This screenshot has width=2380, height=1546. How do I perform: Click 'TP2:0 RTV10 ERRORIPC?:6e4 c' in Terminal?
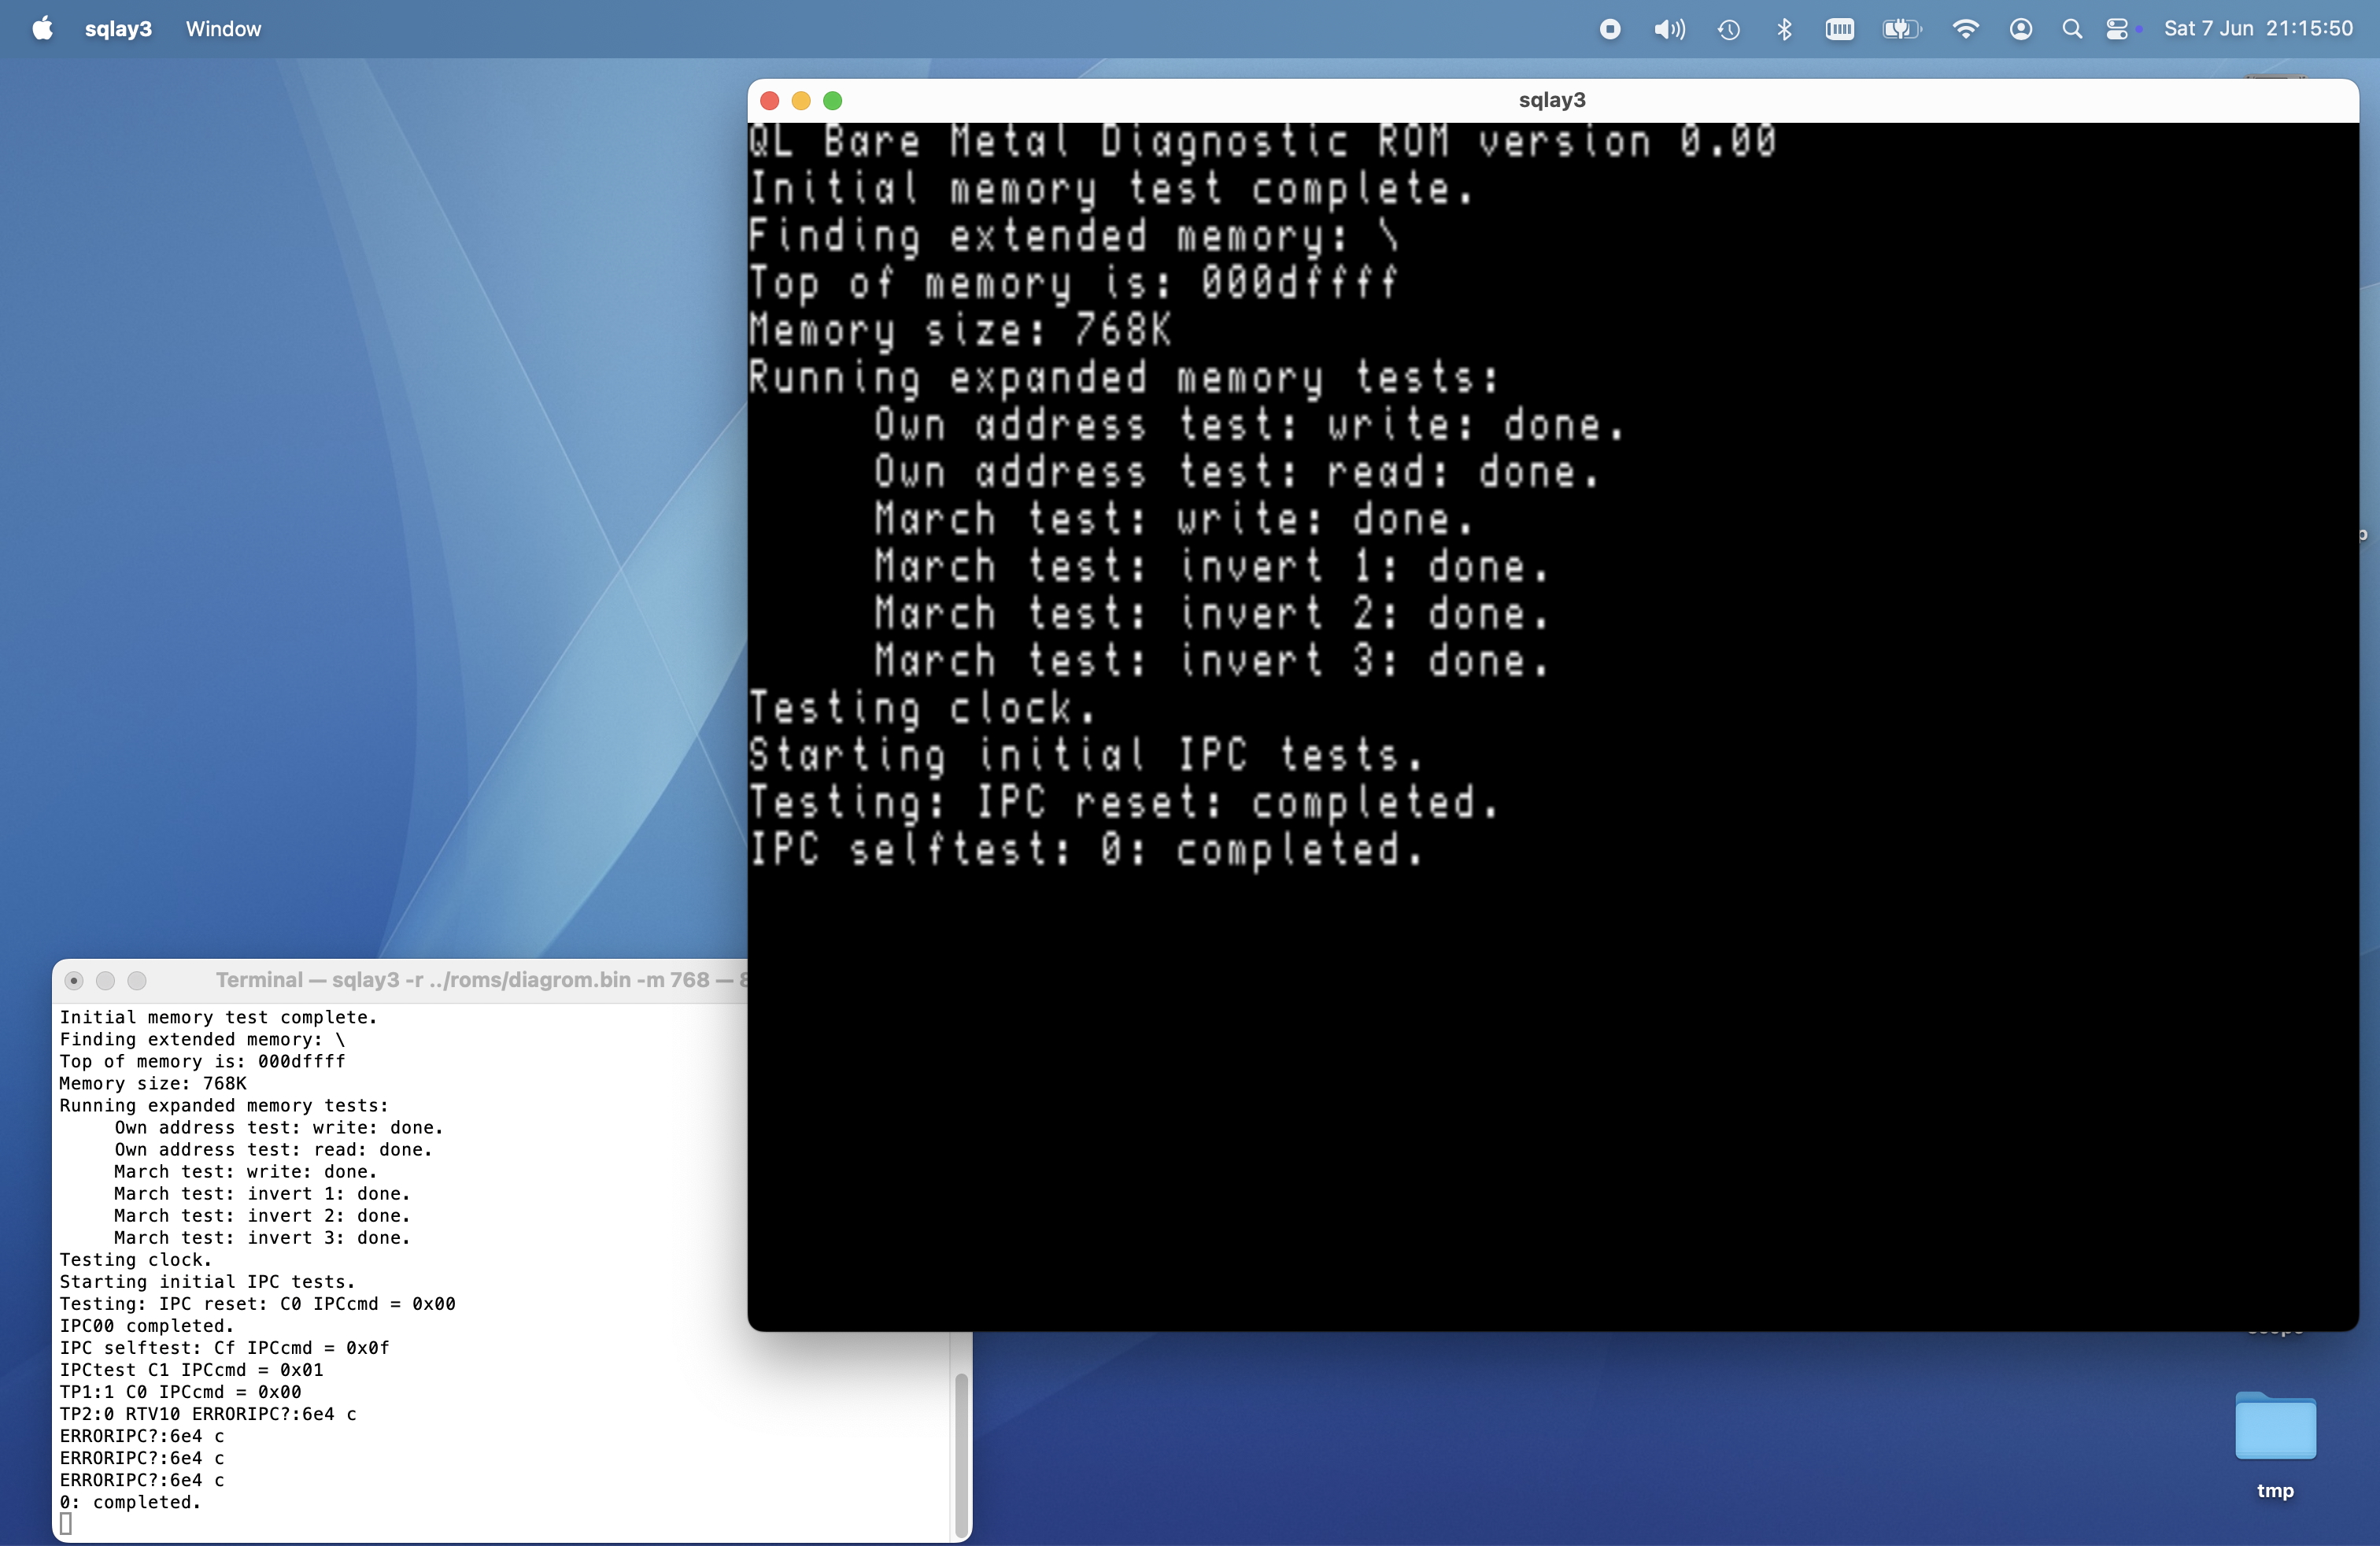(208, 1413)
